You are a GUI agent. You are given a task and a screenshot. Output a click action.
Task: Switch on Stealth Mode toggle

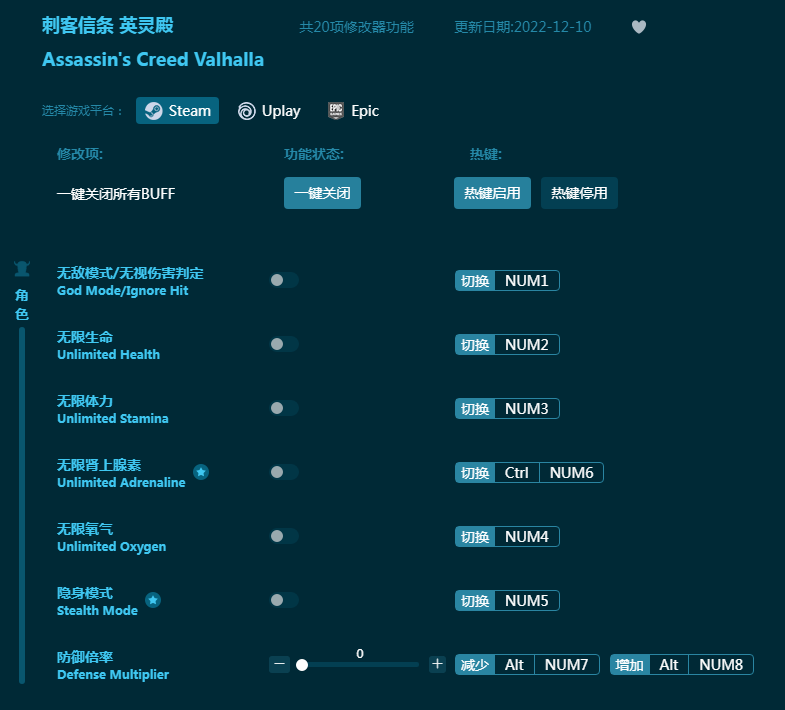(x=284, y=600)
